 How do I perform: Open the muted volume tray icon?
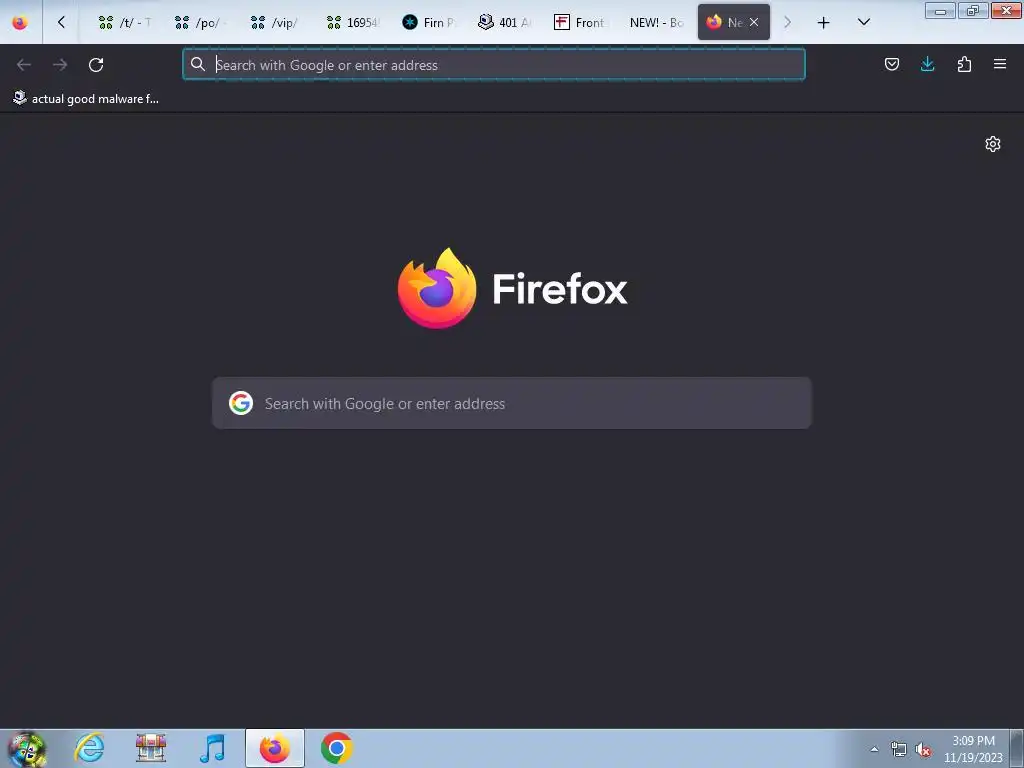pos(923,749)
